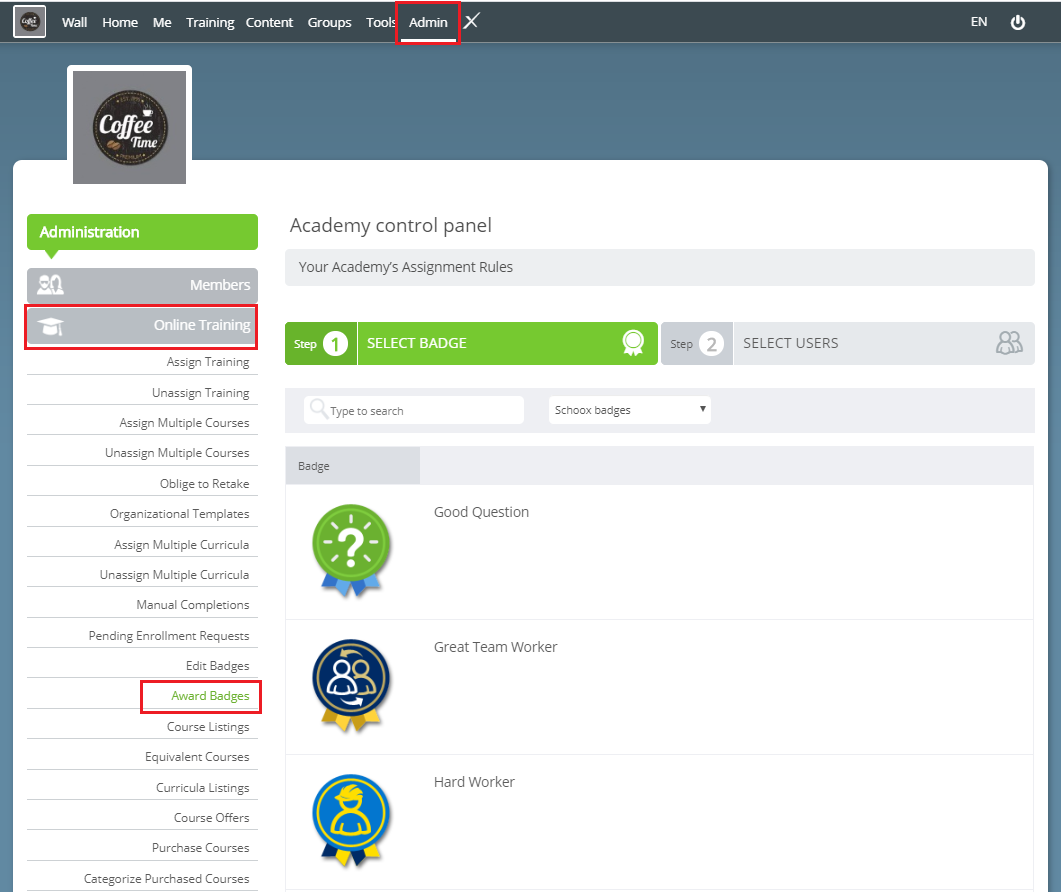
Task: Click the badge ribbon icon on SELECT BADGE step
Action: (633, 342)
